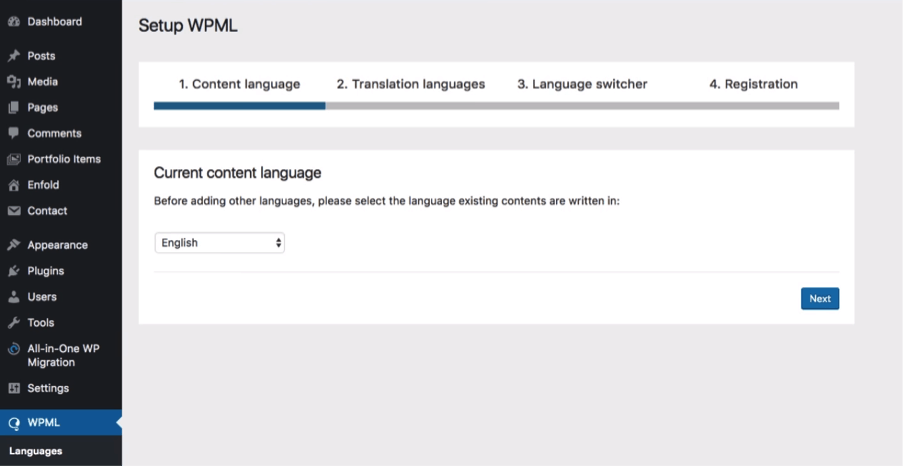Image resolution: width=903 pixels, height=466 pixels.
Task: Click the Comments speech bubble icon
Action: pyautogui.click(x=14, y=133)
